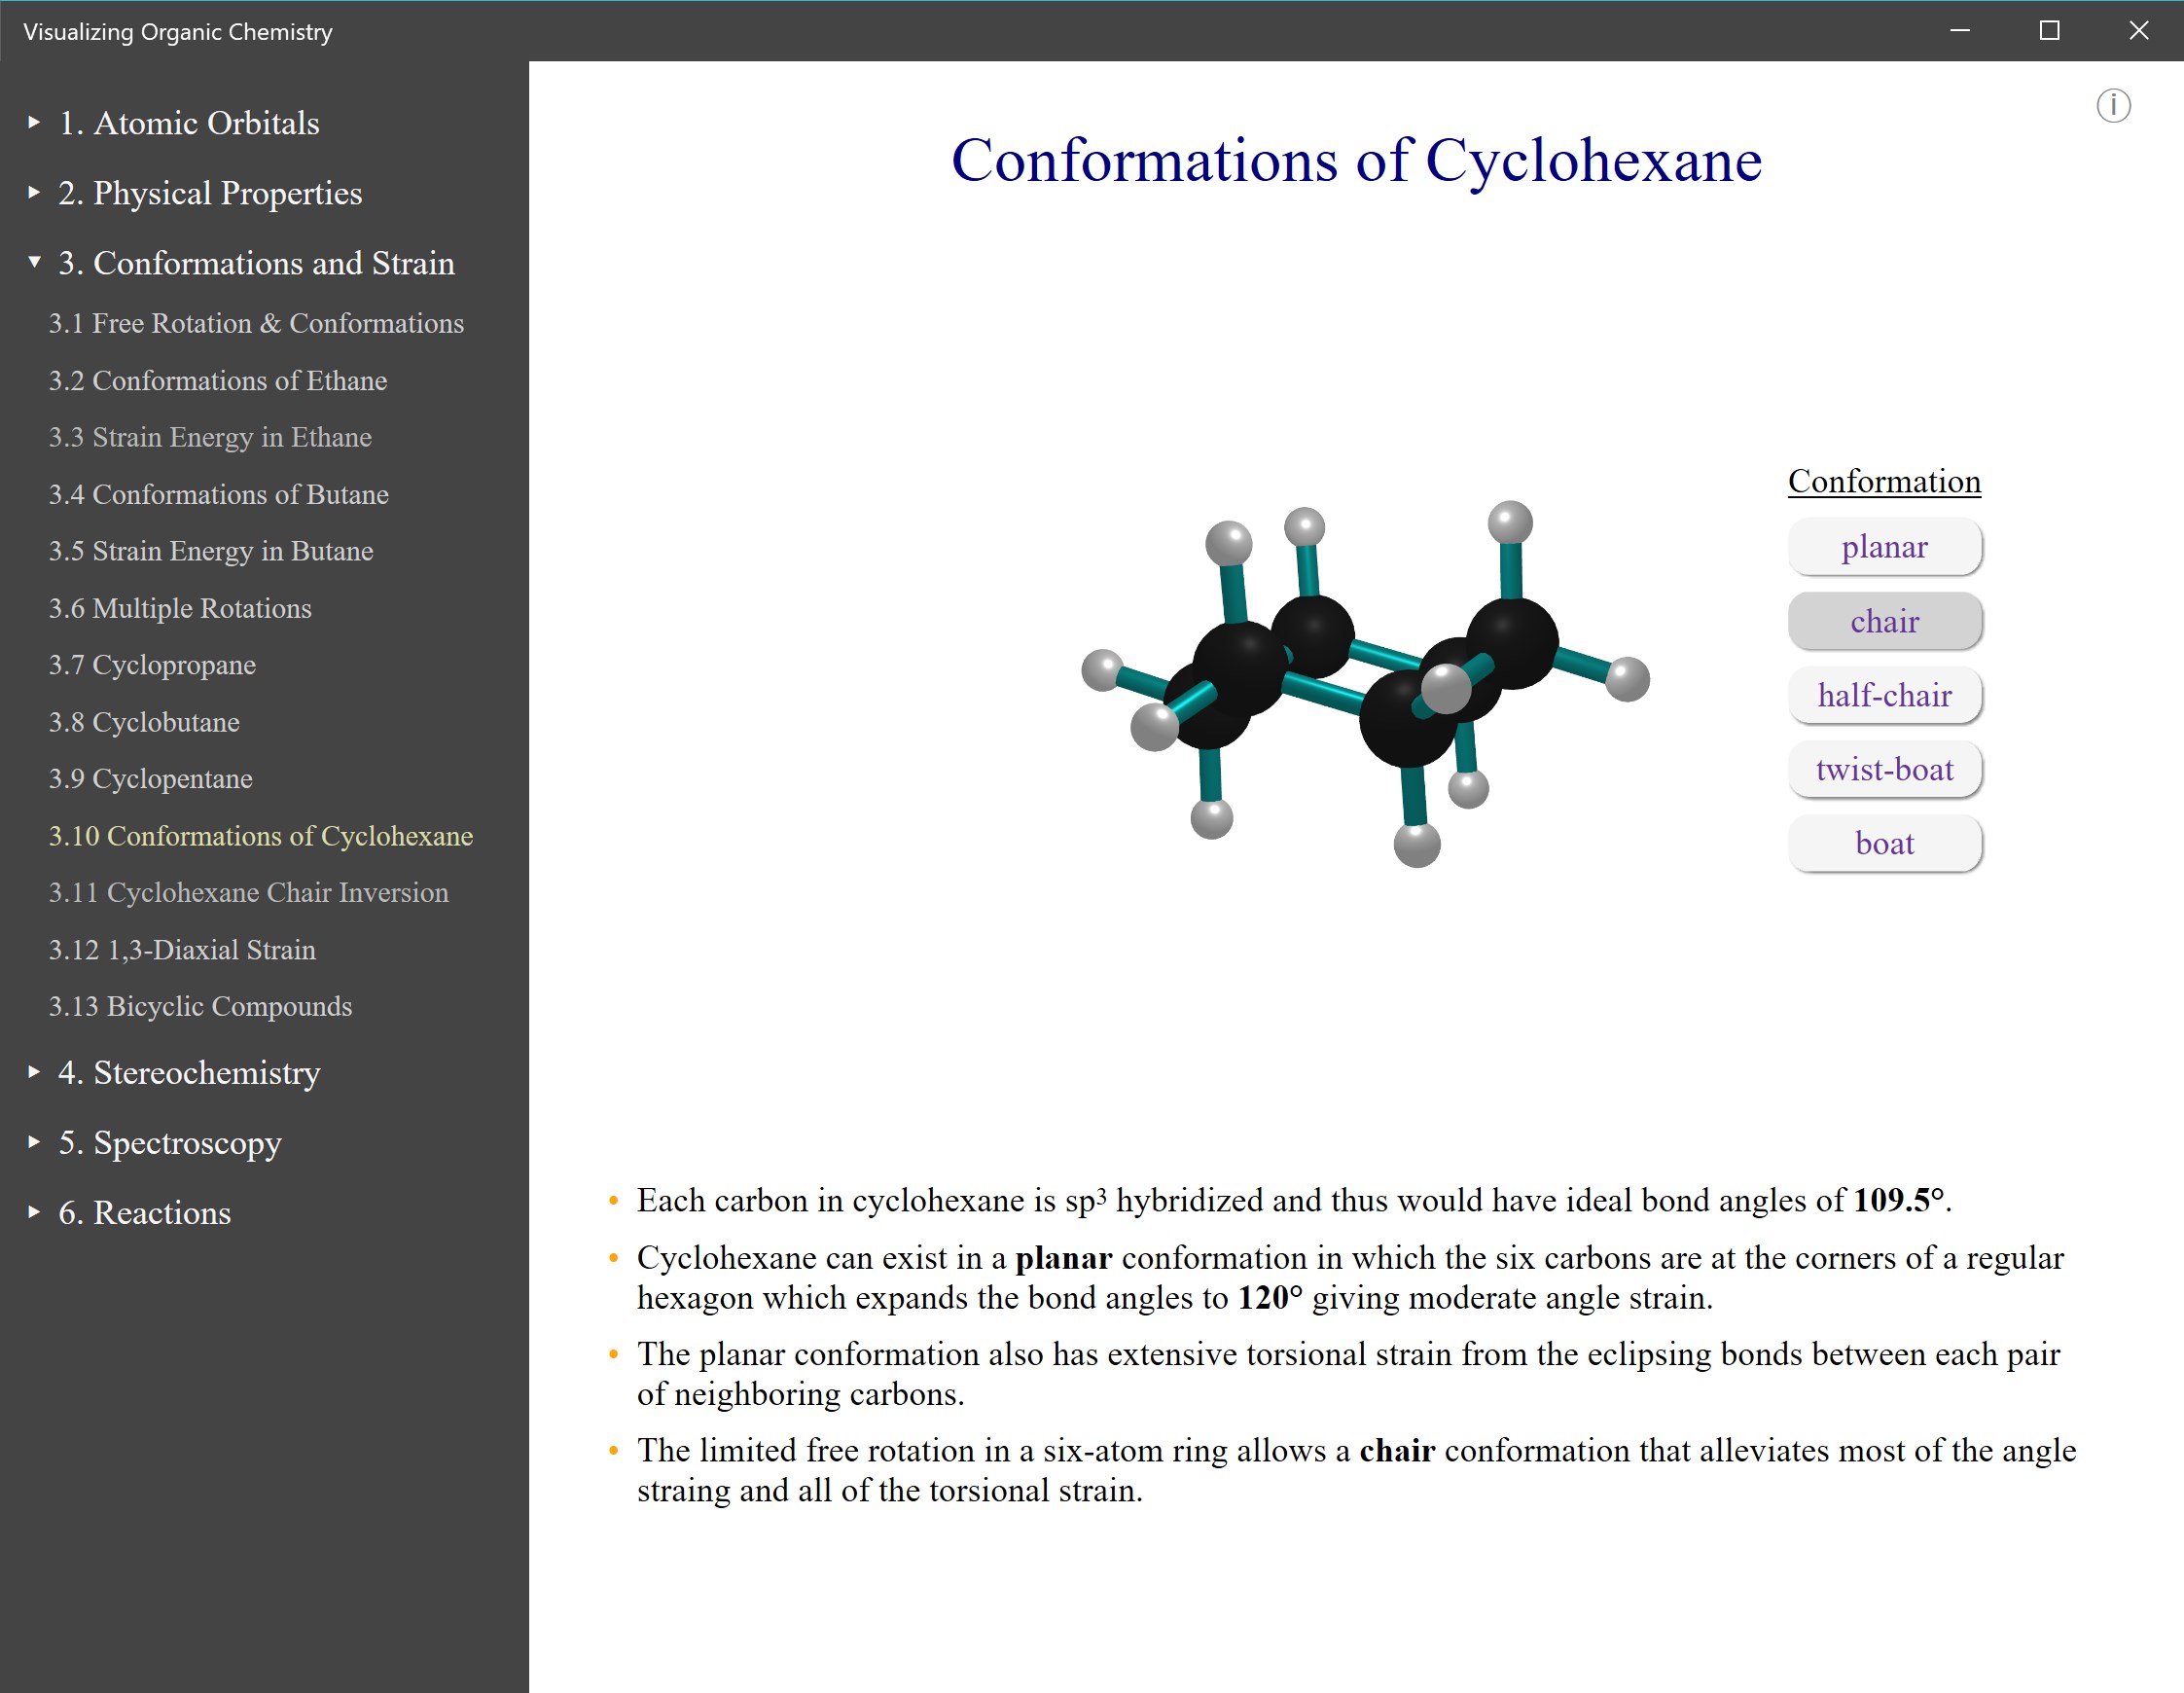Expand the Reactions chapter arrow
The width and height of the screenshot is (2184, 1693).
tap(34, 1212)
